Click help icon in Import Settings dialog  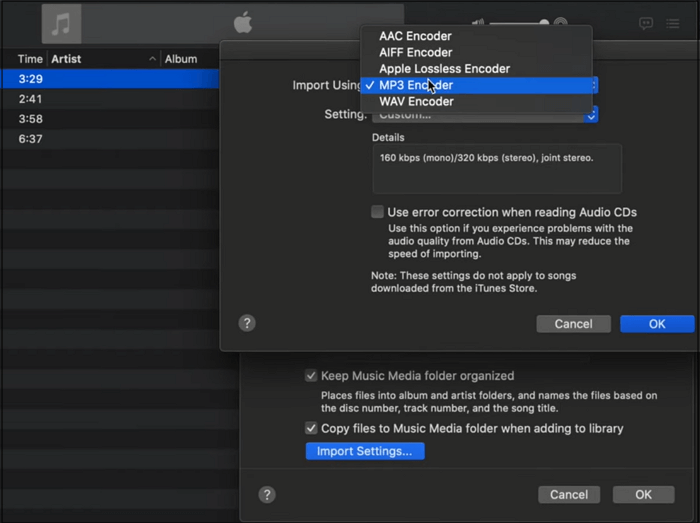tap(247, 323)
